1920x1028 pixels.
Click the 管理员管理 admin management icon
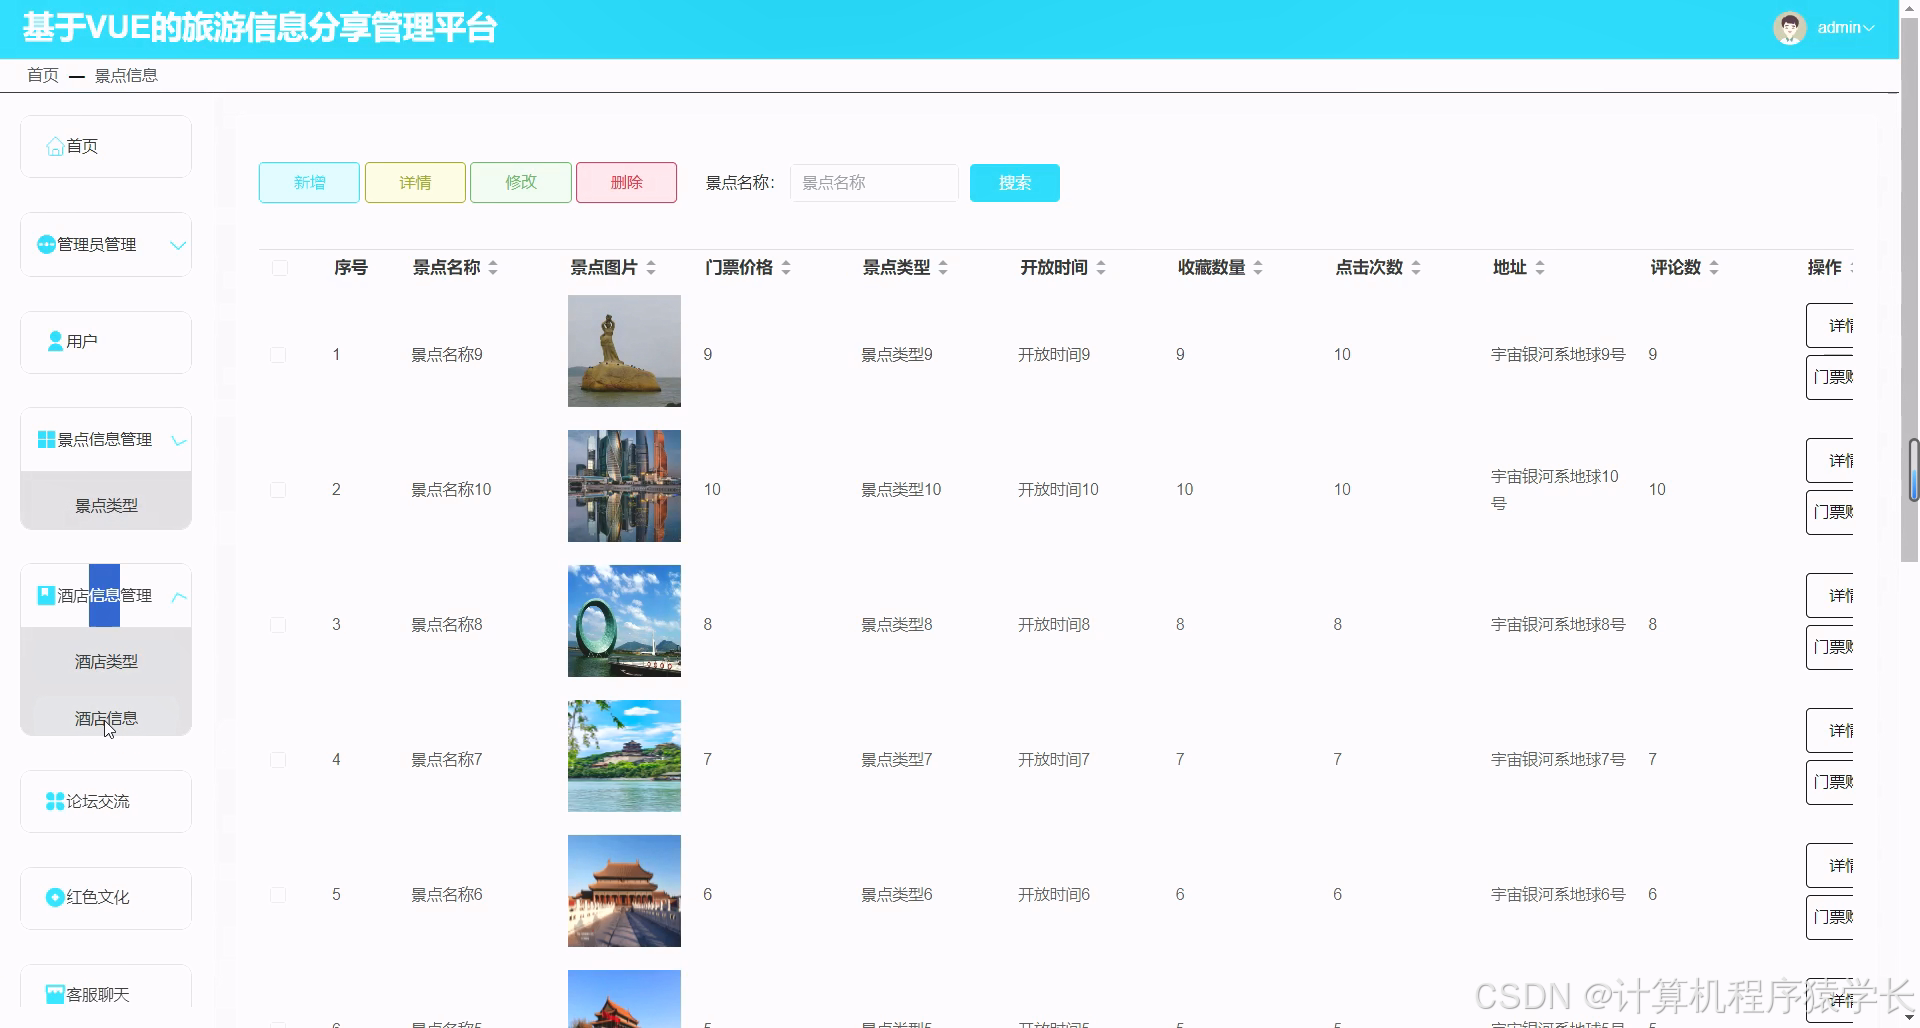pyautogui.click(x=45, y=244)
